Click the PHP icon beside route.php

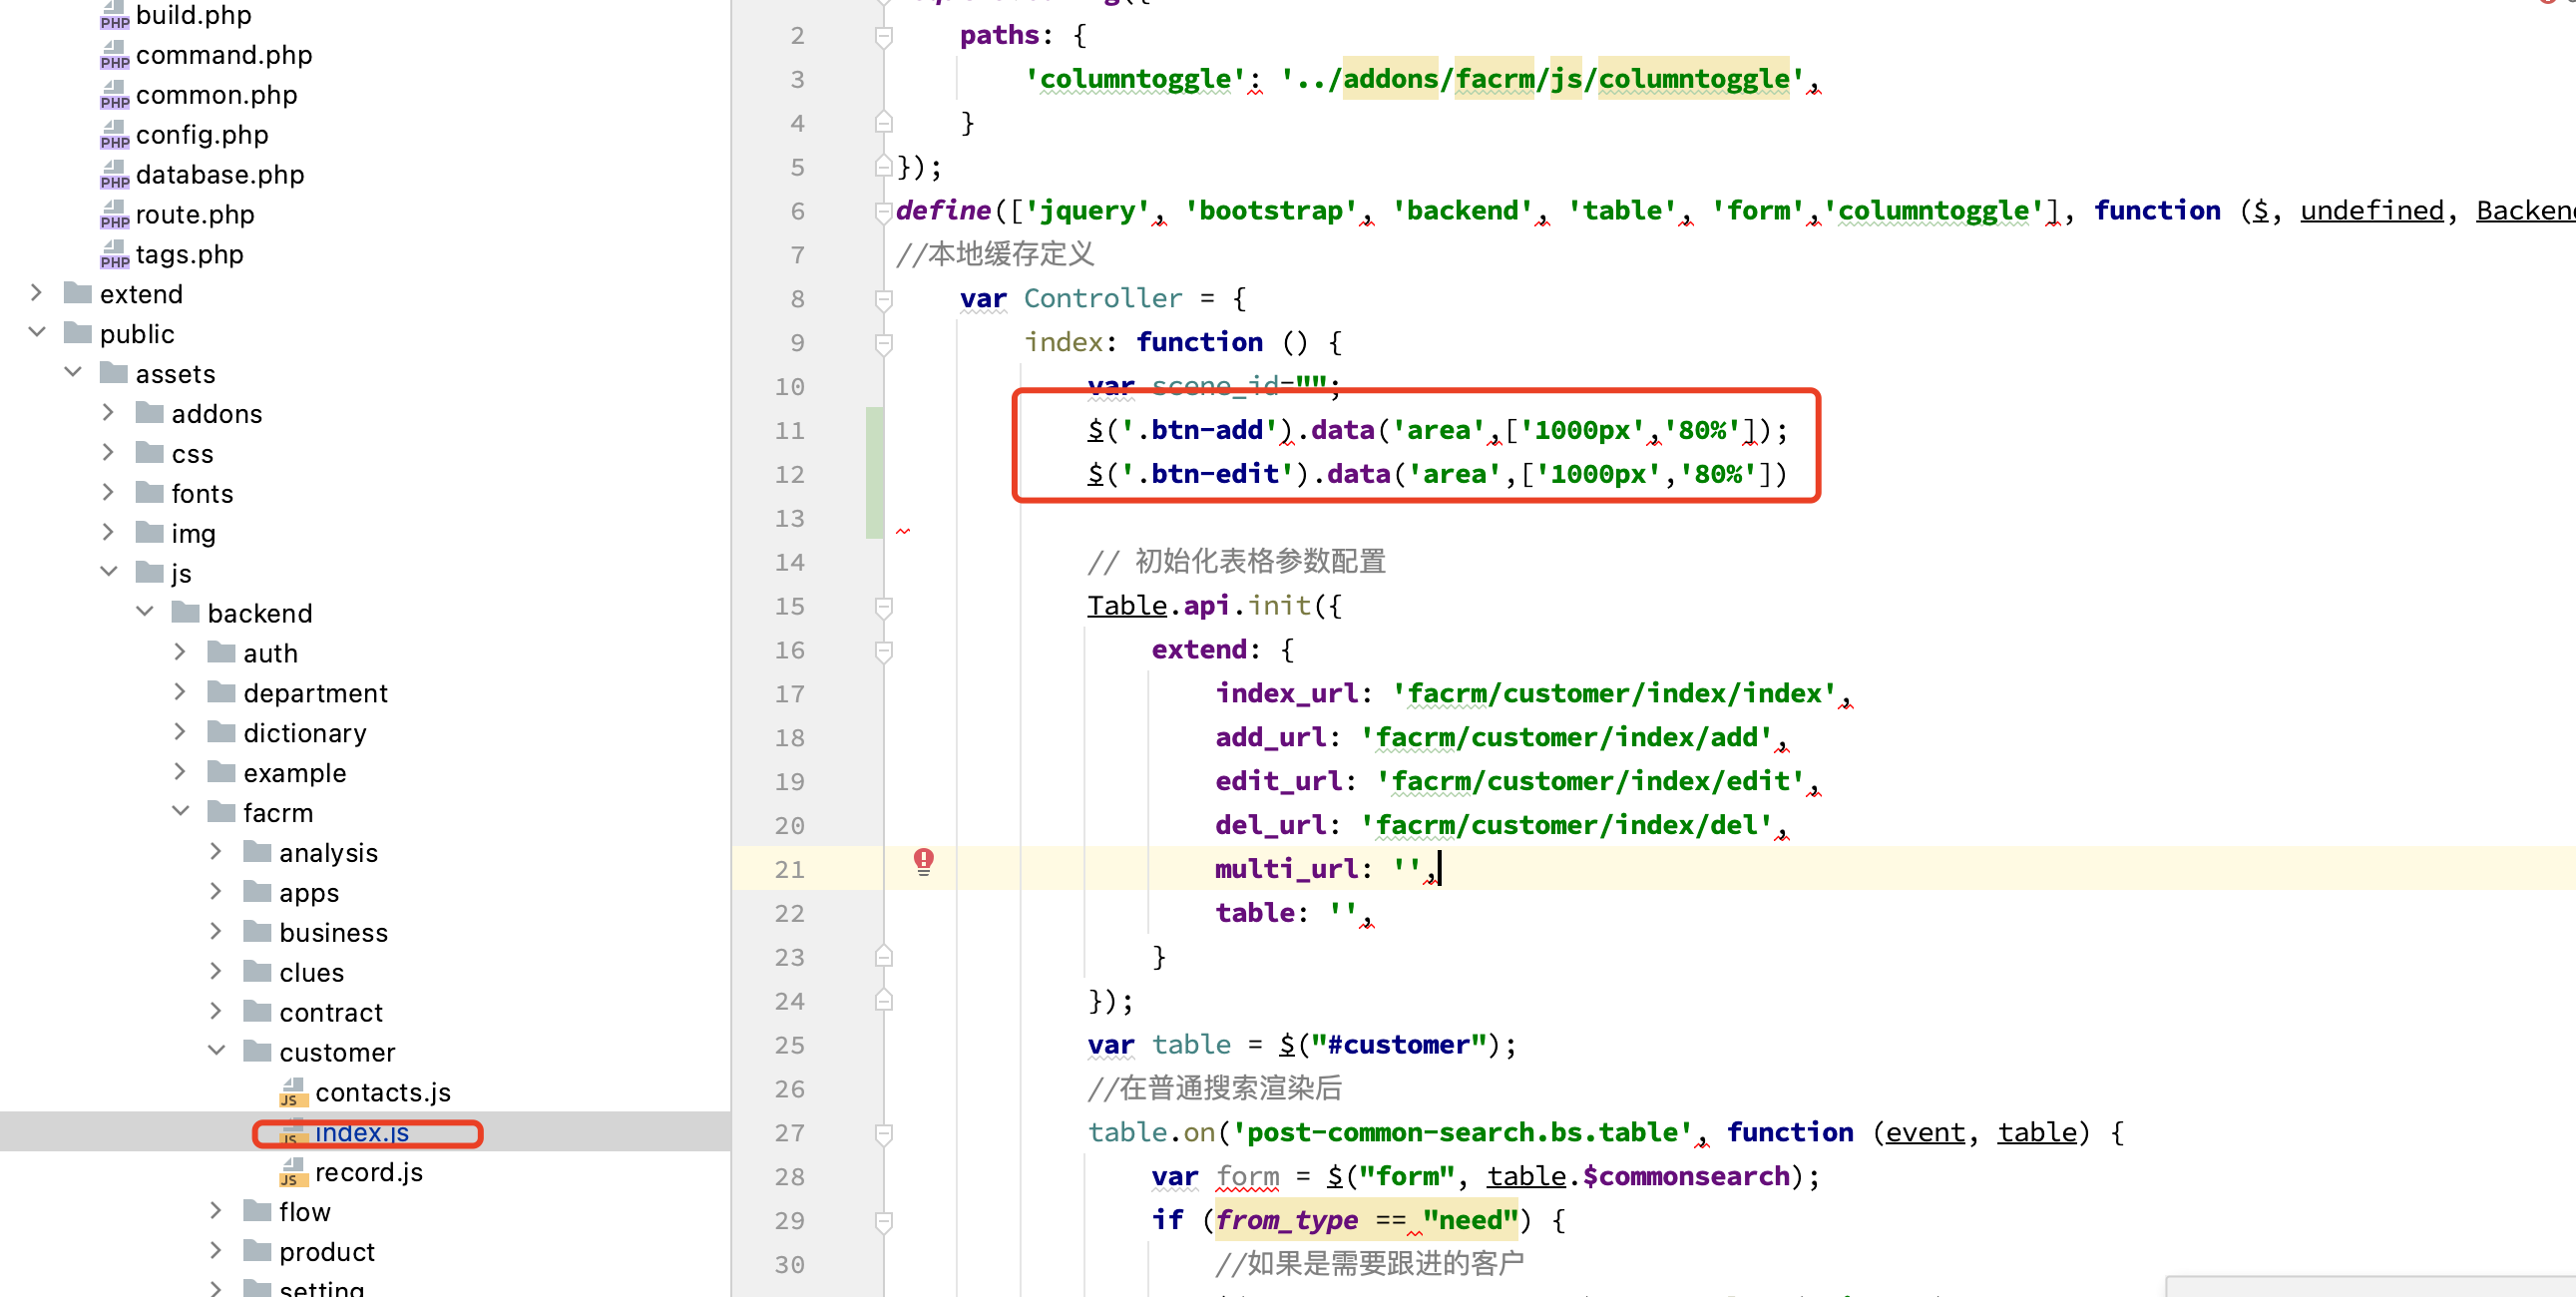[114, 215]
